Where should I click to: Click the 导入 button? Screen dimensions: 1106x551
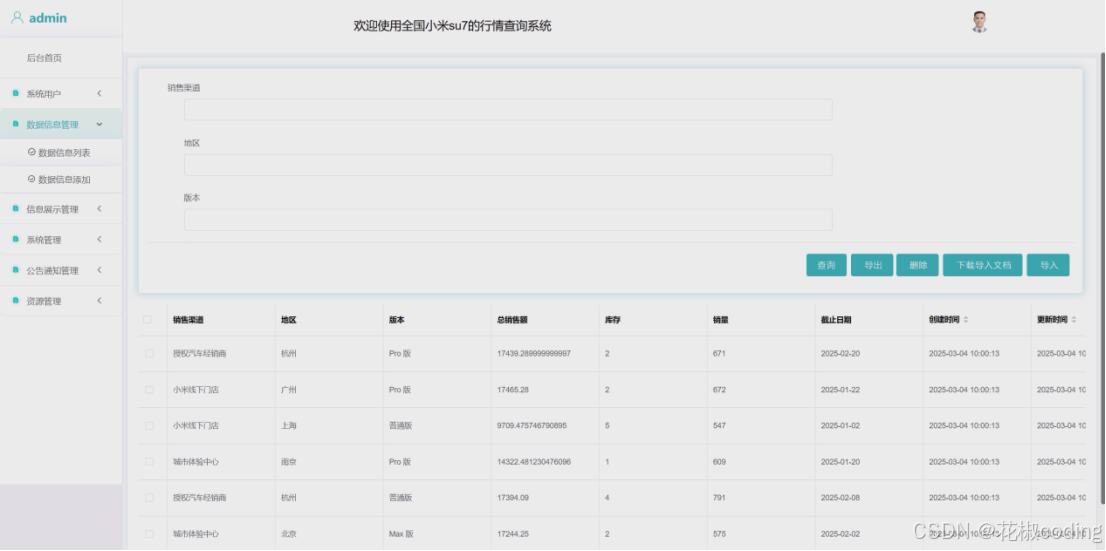pos(1048,265)
